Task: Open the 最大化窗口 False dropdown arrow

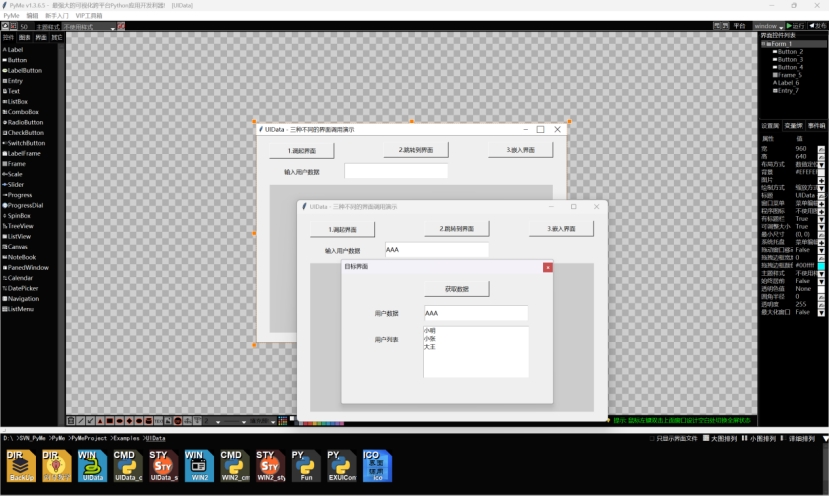Action: [x=822, y=313]
